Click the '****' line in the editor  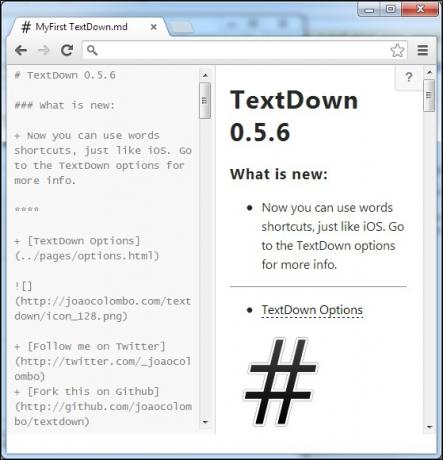click(27, 210)
